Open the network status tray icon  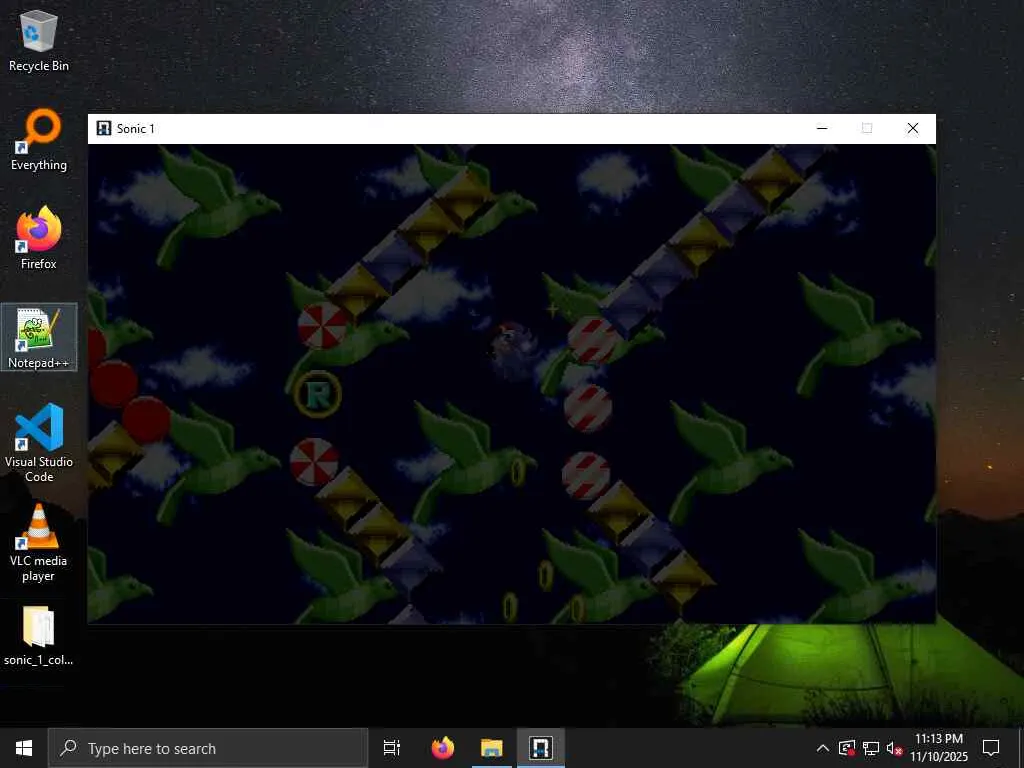click(871, 748)
